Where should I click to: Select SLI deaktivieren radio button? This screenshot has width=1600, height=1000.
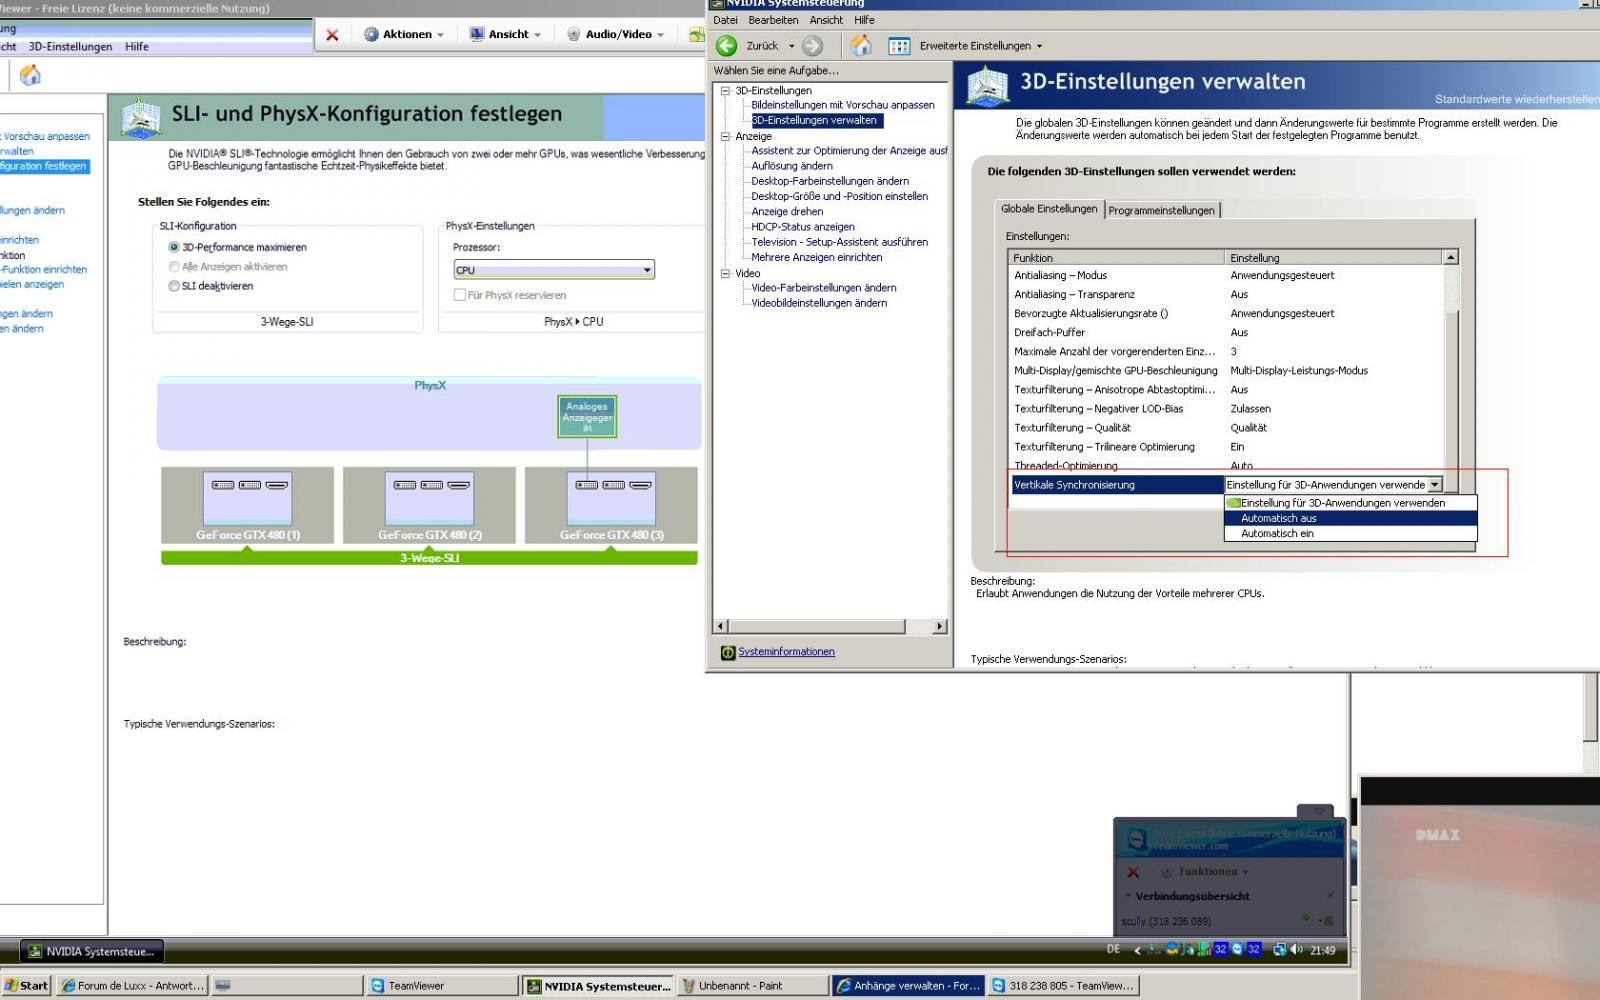(x=174, y=286)
